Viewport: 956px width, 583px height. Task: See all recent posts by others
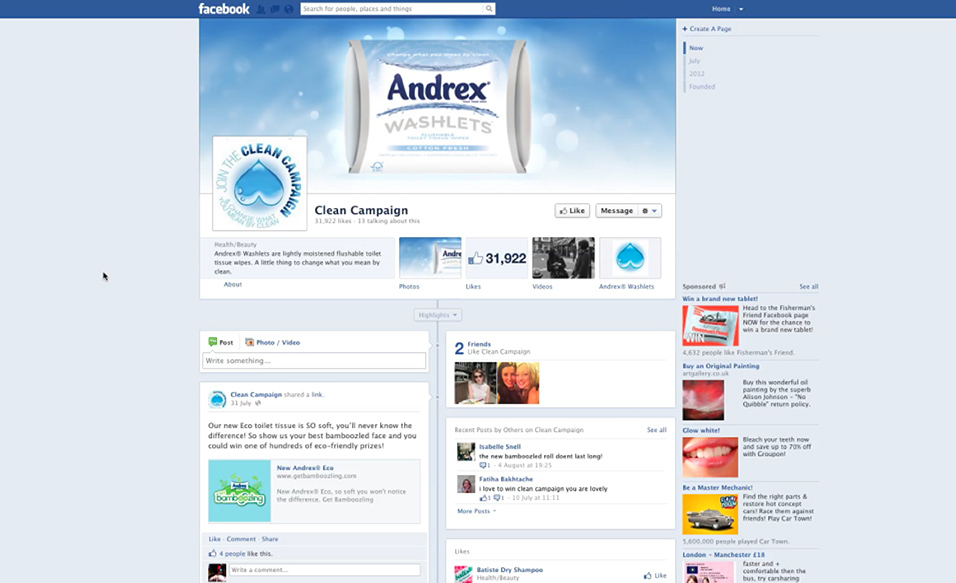(657, 430)
